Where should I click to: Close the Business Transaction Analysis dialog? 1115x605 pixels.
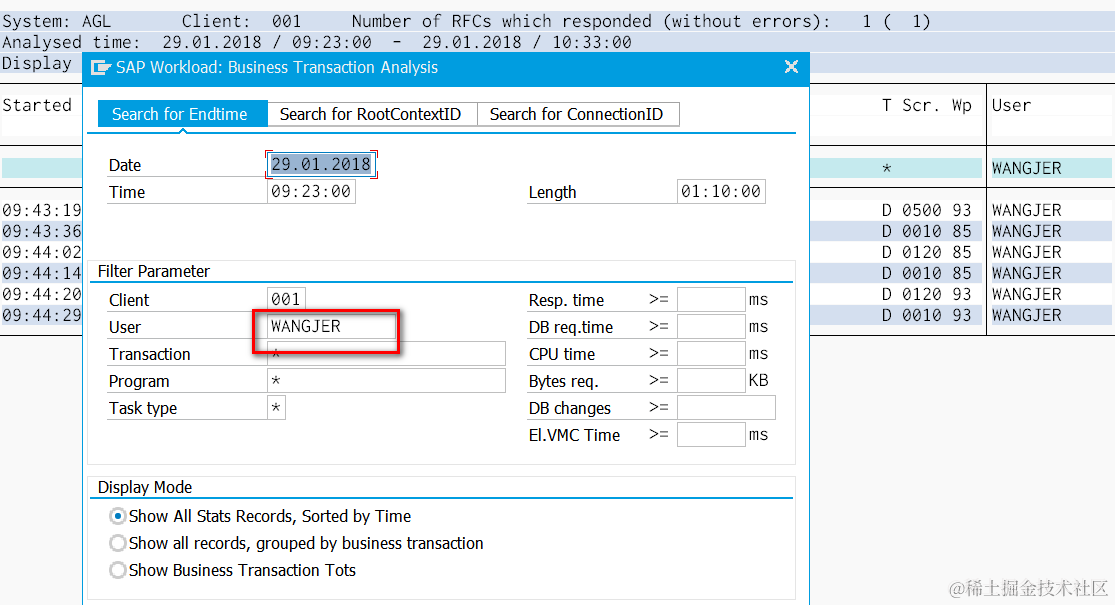pos(791,67)
